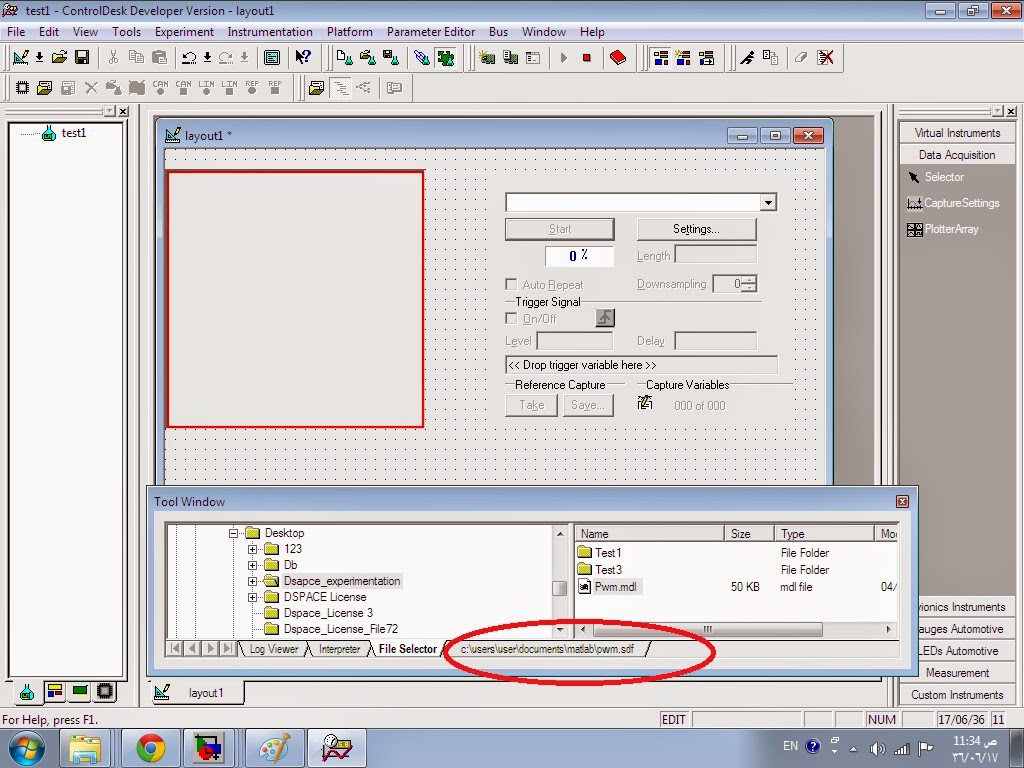The height and width of the screenshot is (768, 1024).
Task: Click the Take reference capture button
Action: (x=530, y=404)
